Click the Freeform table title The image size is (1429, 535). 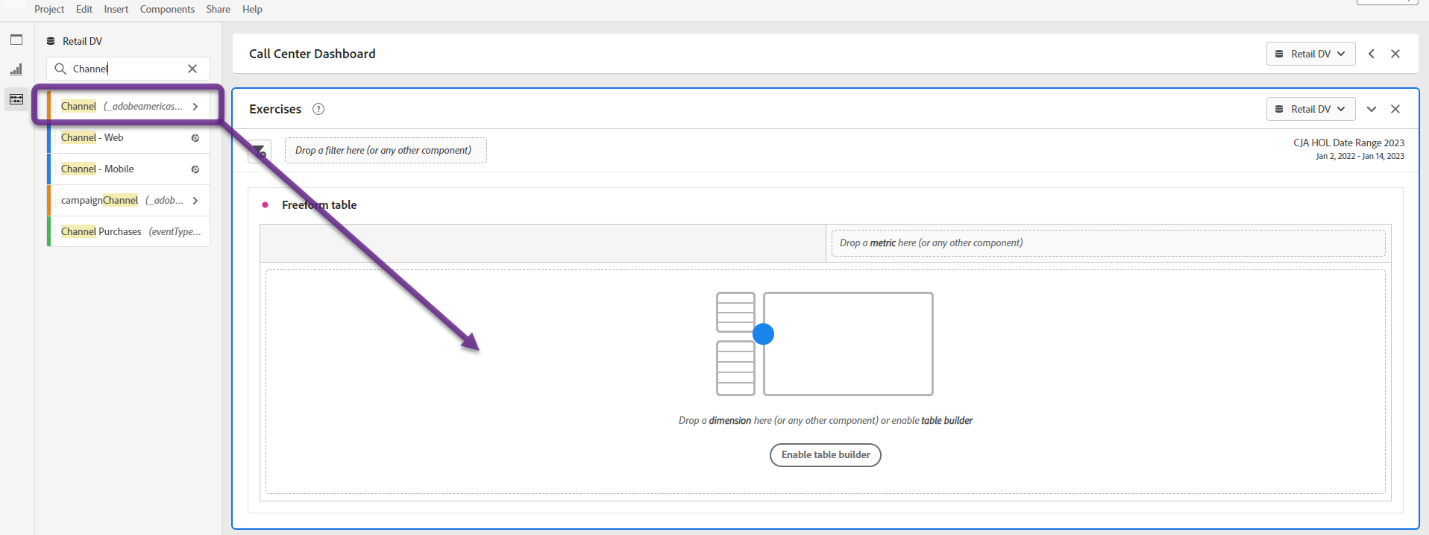click(319, 205)
